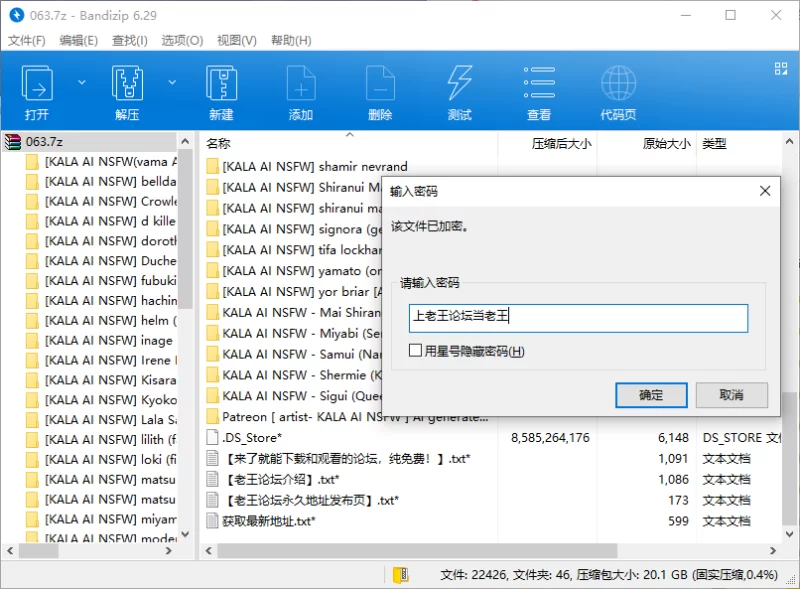800x589 pixels.
Task: Click the text file icon beside 【老王论坛介绍】.txt*
Action: click(212, 479)
